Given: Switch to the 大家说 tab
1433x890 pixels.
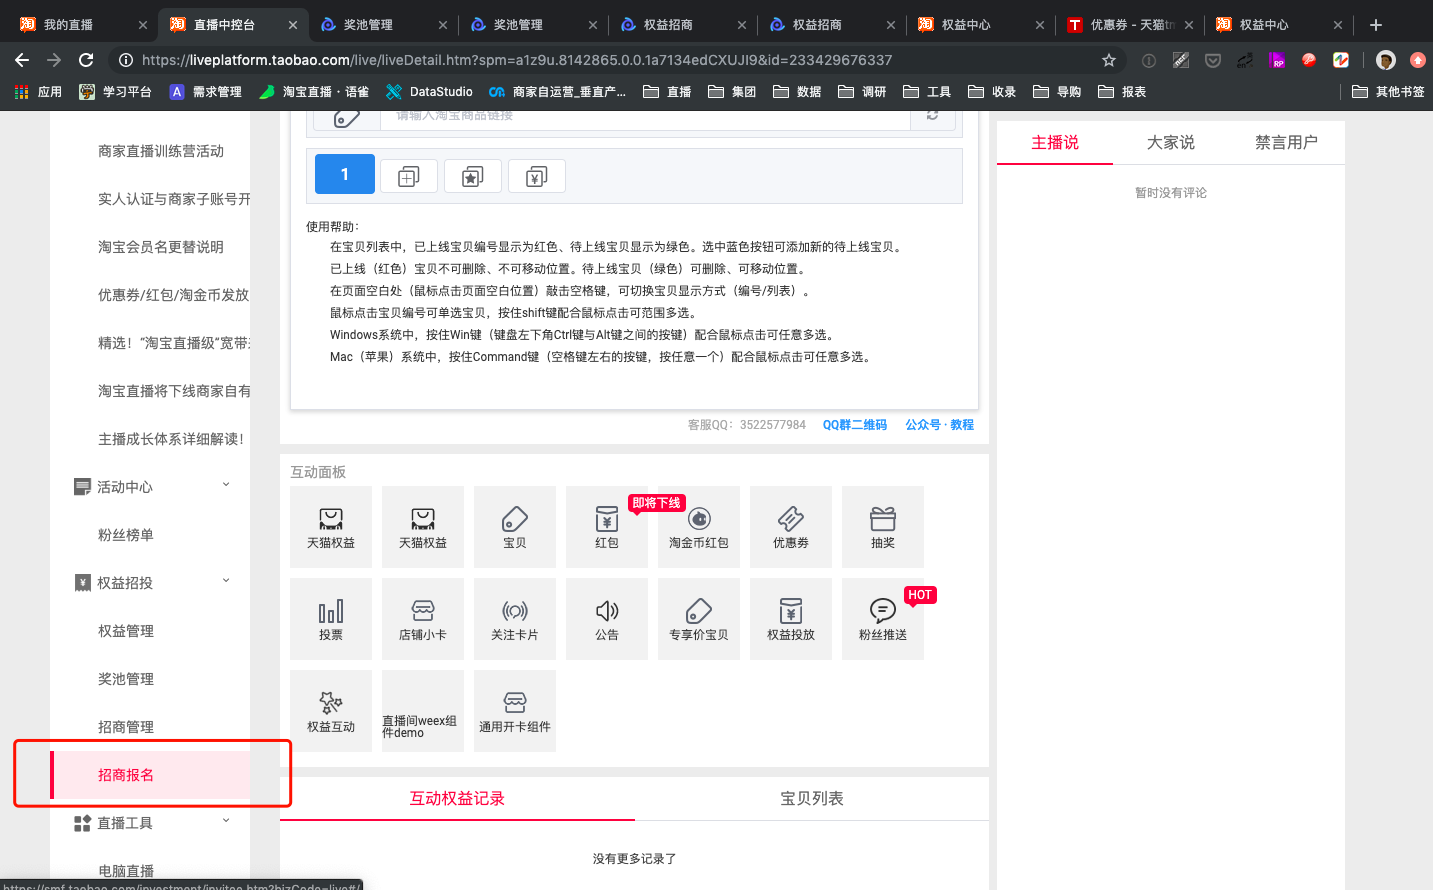Looking at the screenshot, I should click(1171, 142).
